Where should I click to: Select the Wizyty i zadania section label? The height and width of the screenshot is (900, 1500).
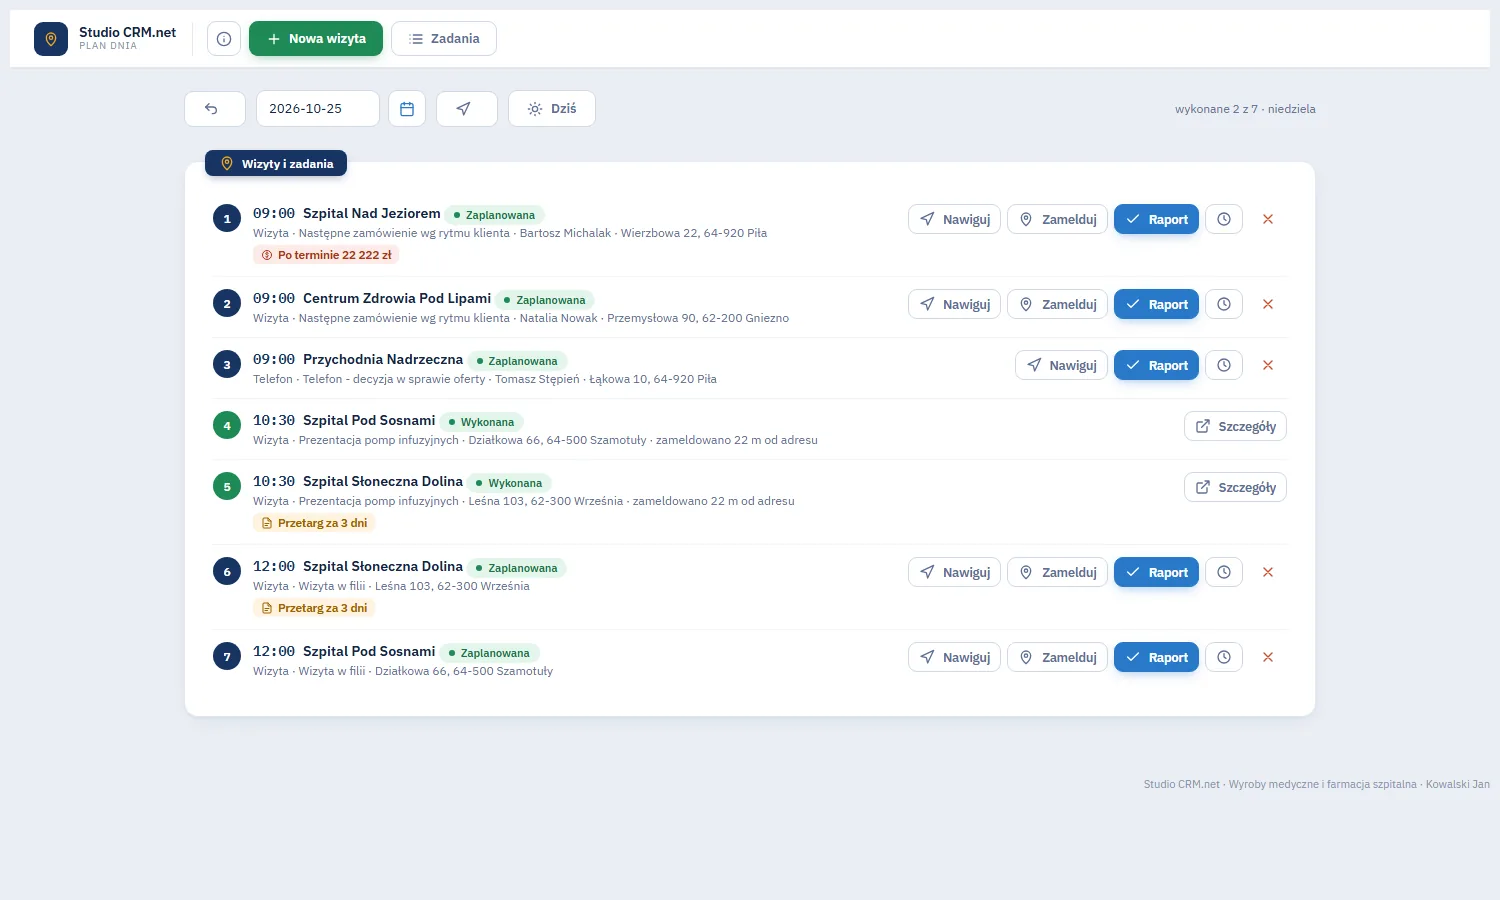click(x=276, y=163)
